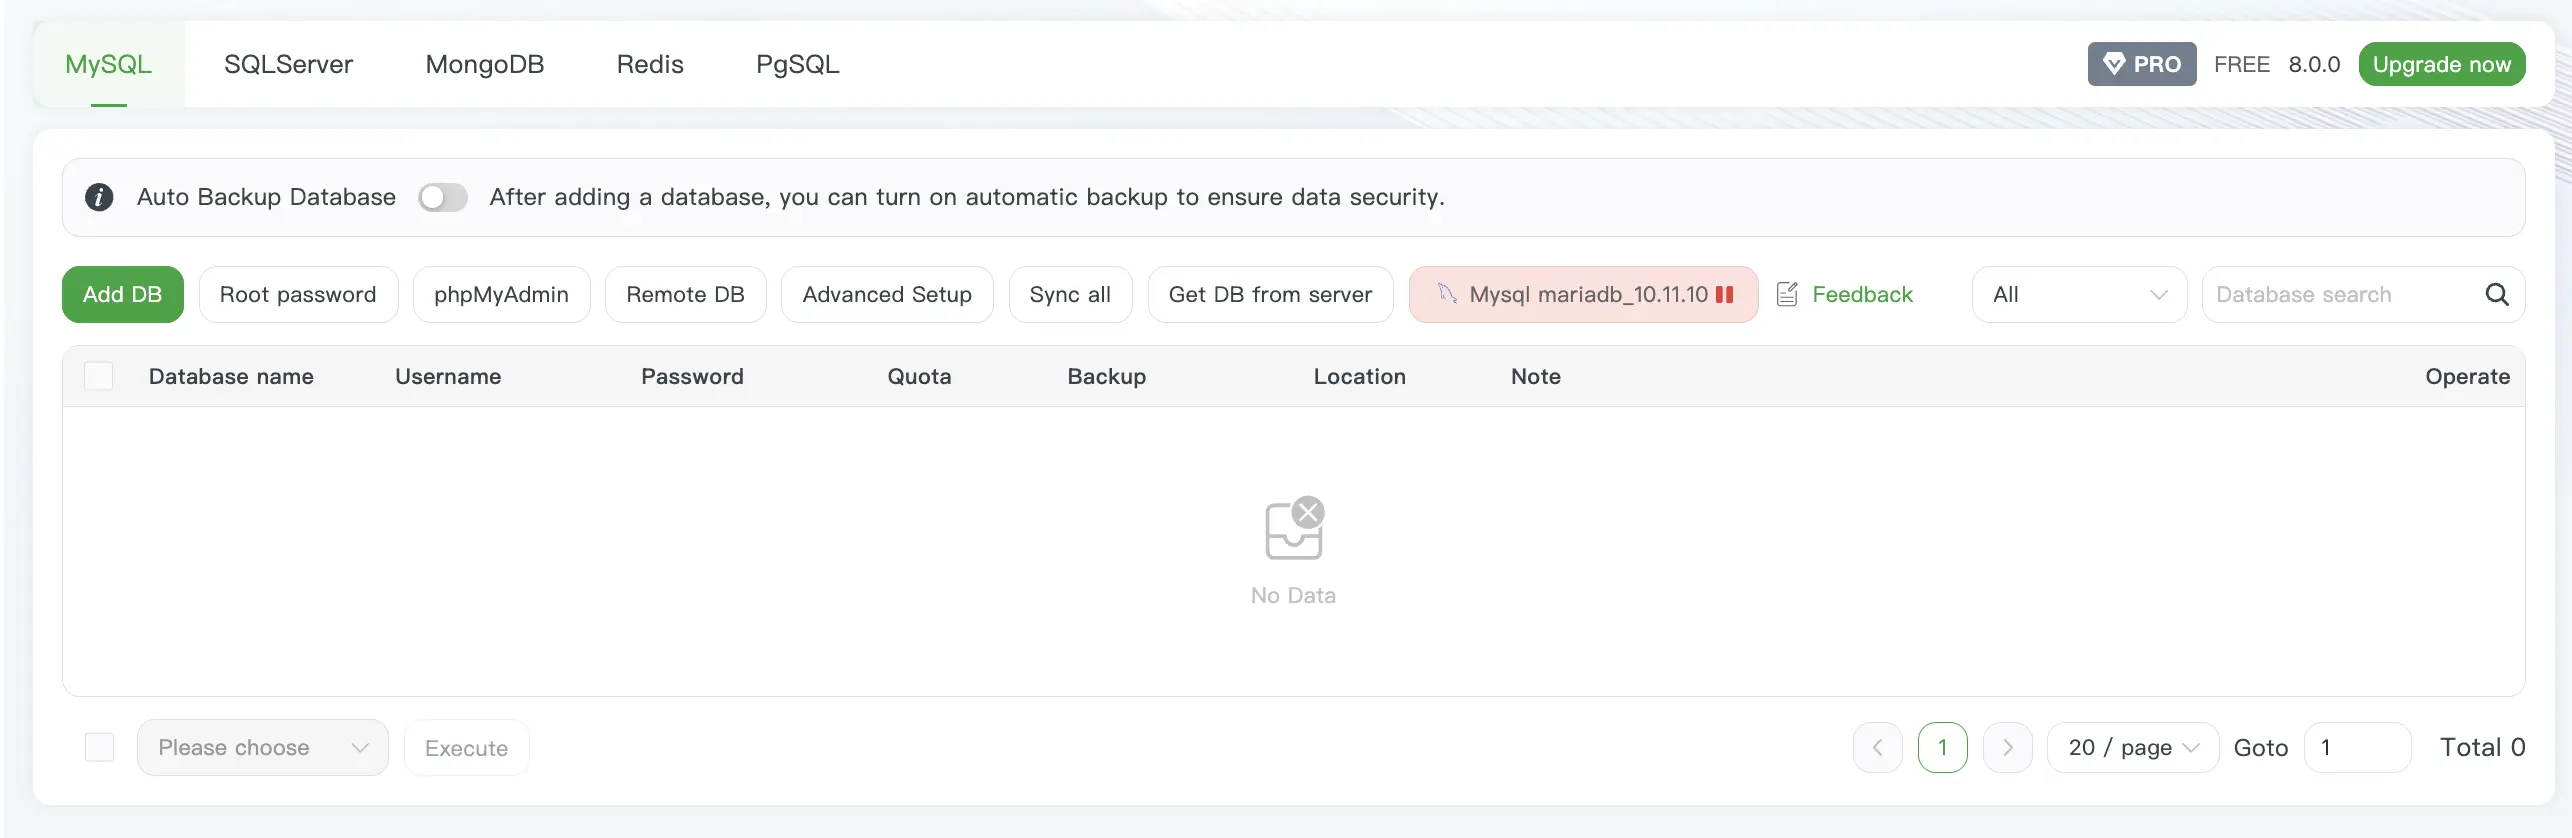Screen dimensions: 2572x838
Task: Toggle Auto Backup Database switch
Action: pyautogui.click(x=442, y=197)
